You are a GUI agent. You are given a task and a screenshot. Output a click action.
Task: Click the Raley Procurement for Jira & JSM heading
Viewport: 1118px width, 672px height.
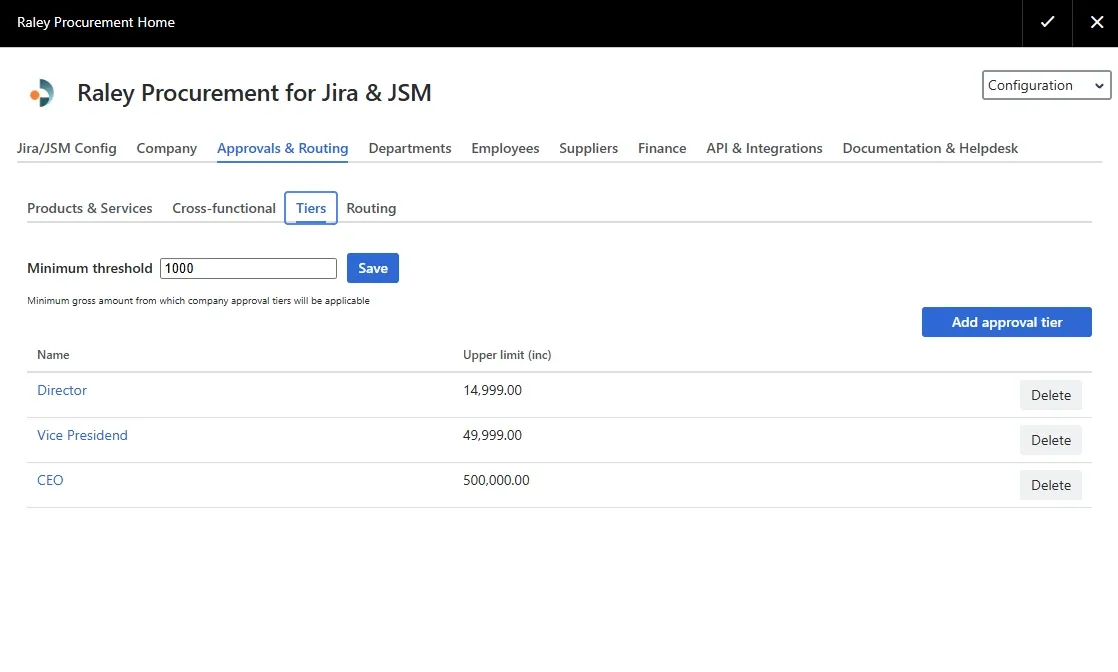[x=254, y=93]
